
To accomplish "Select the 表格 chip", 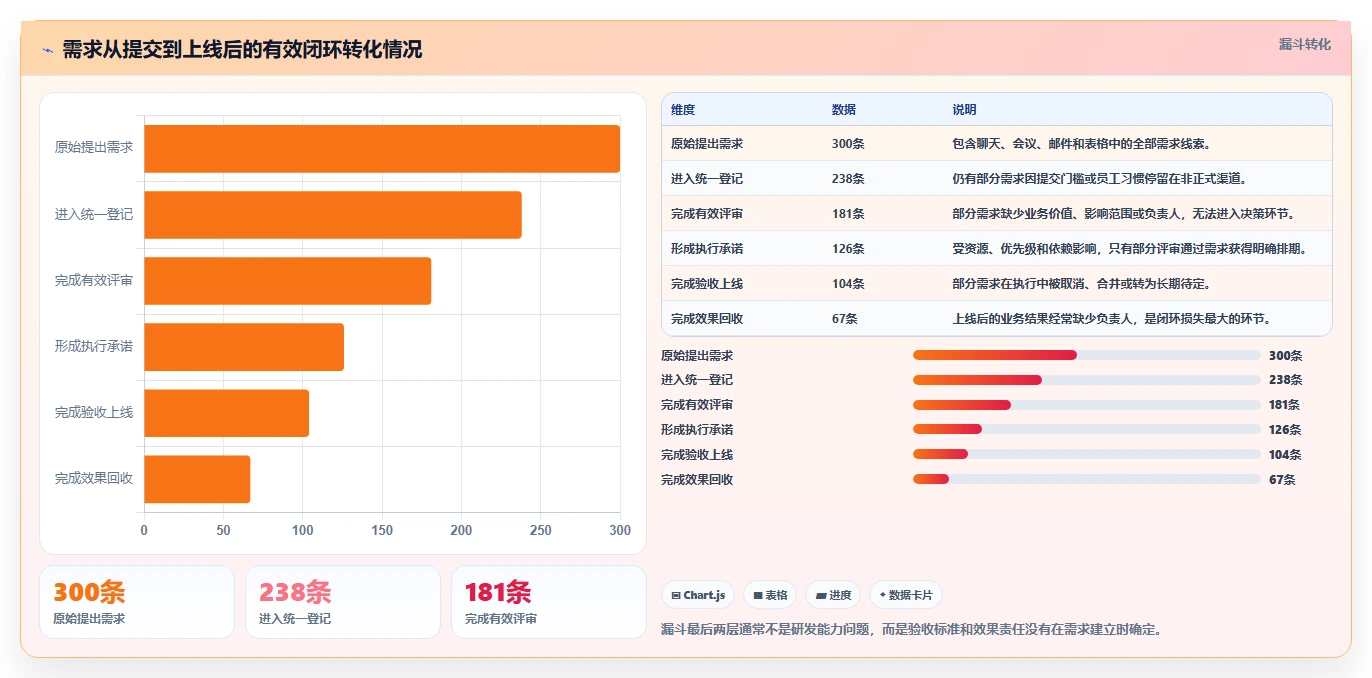I will tap(770, 595).
